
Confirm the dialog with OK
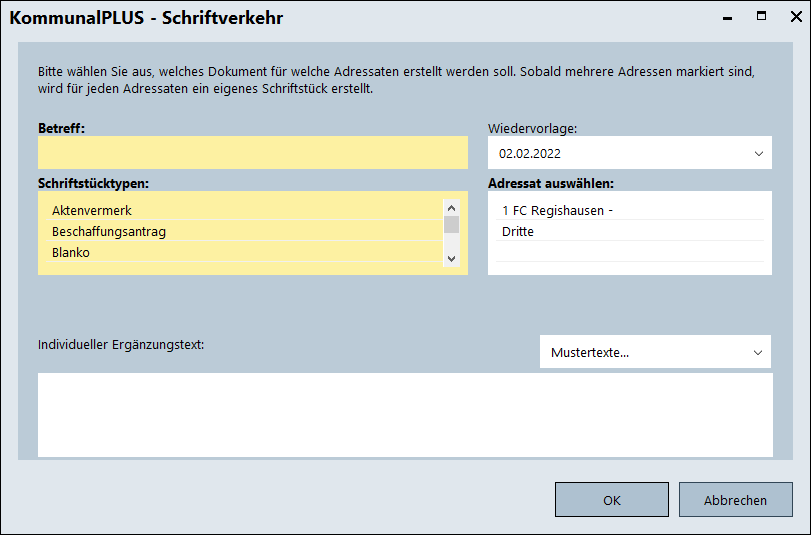click(611, 500)
